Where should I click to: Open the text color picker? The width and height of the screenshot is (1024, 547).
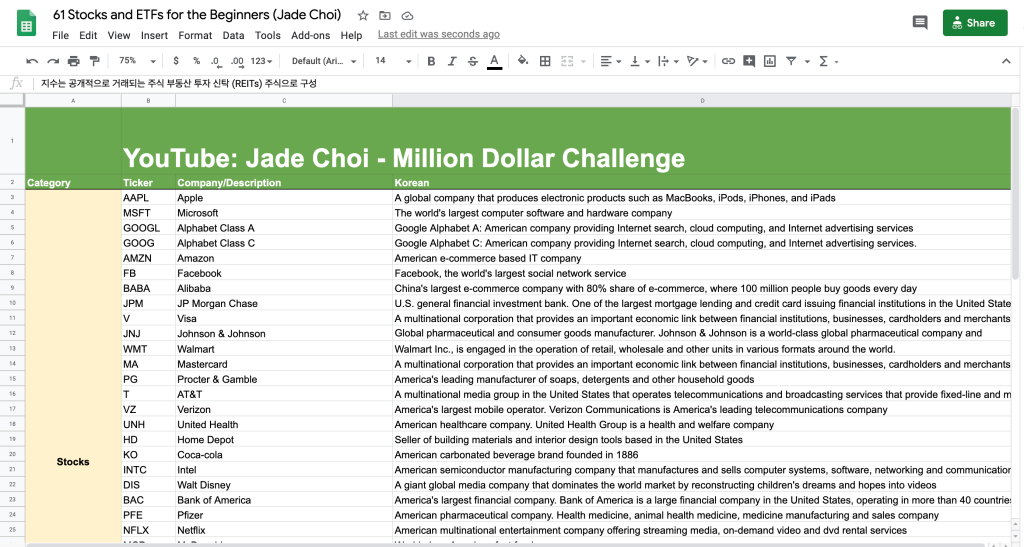pyautogui.click(x=494, y=61)
